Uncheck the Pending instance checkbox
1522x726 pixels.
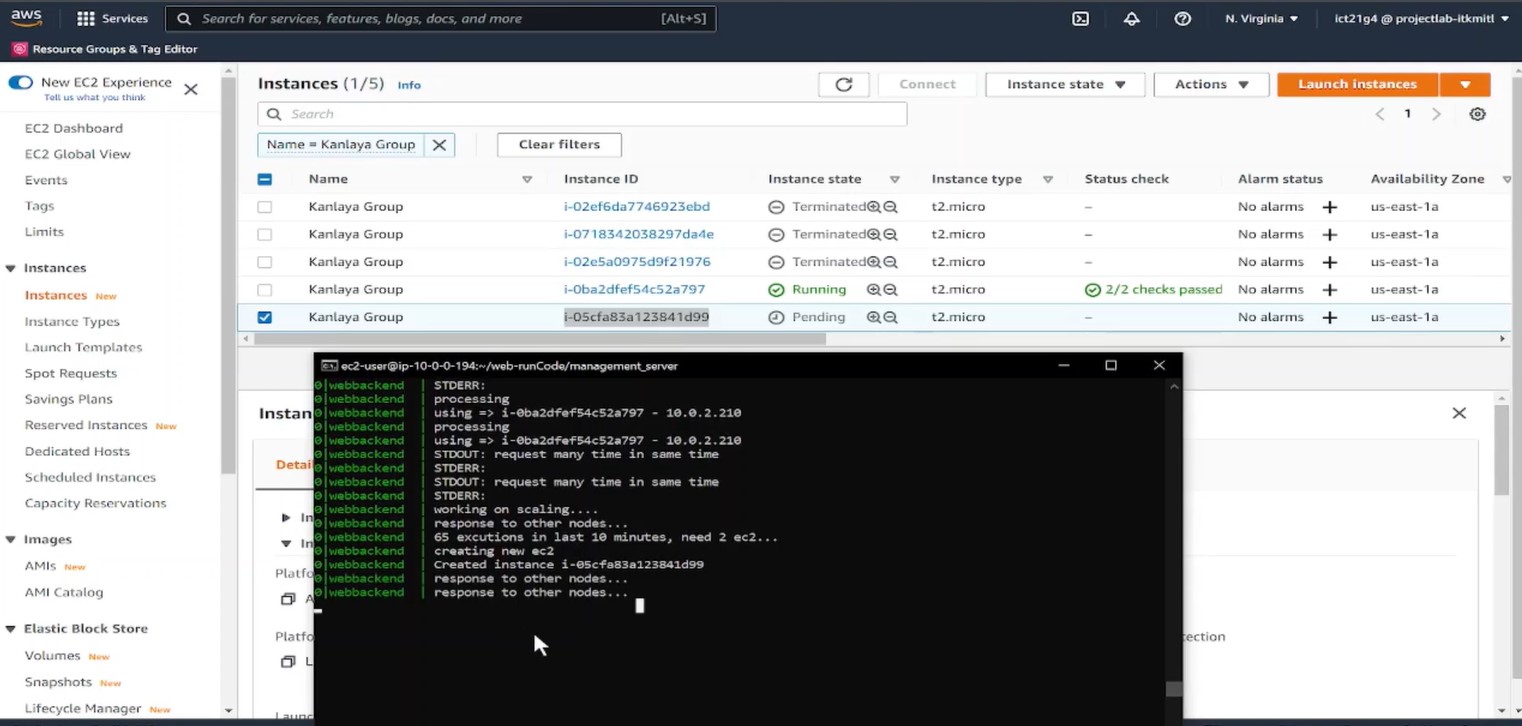(x=264, y=317)
